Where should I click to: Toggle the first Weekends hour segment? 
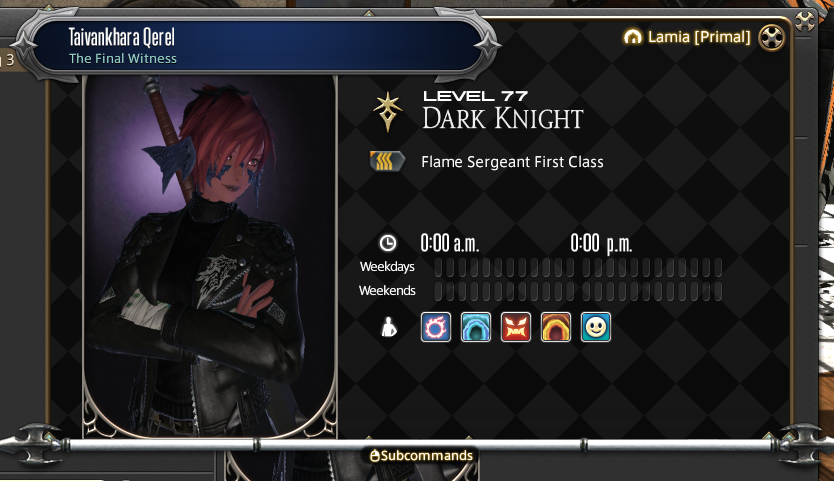pos(438,292)
